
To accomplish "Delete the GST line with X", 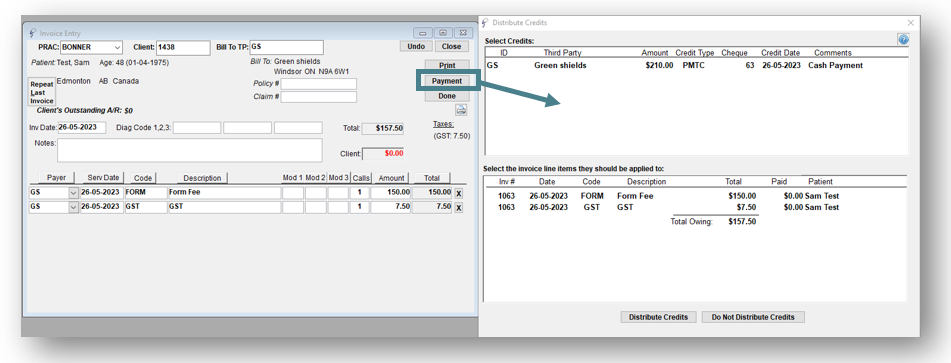I will tap(459, 208).
